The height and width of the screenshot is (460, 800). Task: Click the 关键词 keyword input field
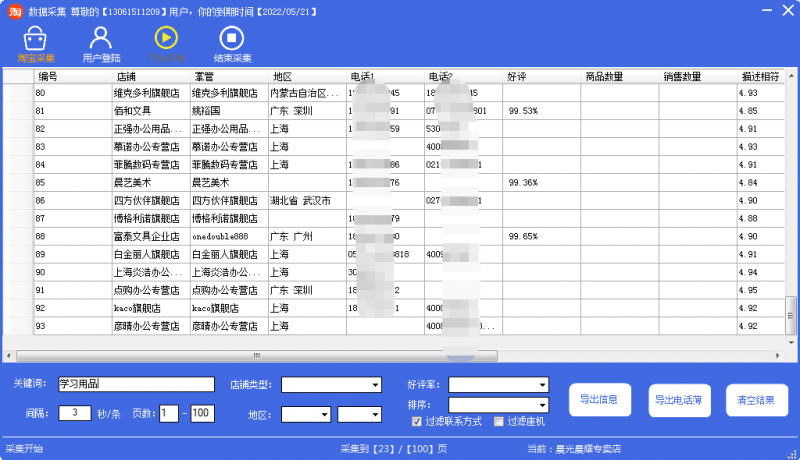(136, 384)
